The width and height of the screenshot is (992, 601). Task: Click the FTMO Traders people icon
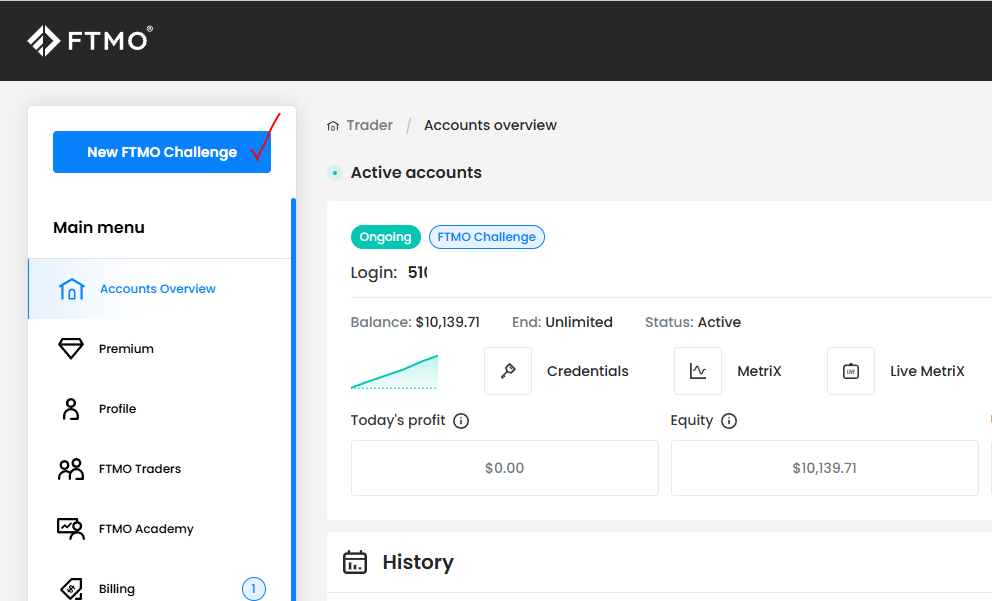click(x=71, y=469)
